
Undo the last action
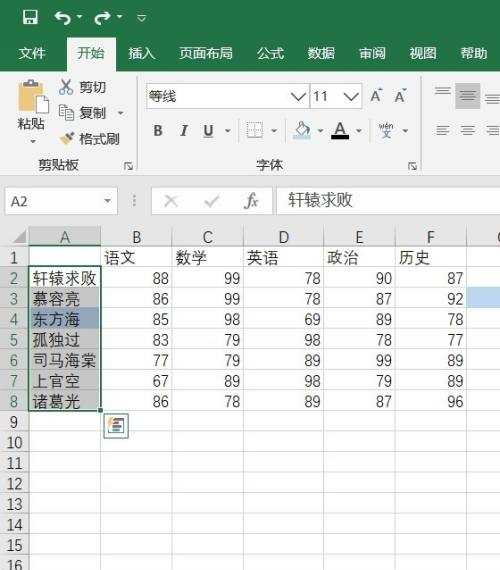point(63,17)
